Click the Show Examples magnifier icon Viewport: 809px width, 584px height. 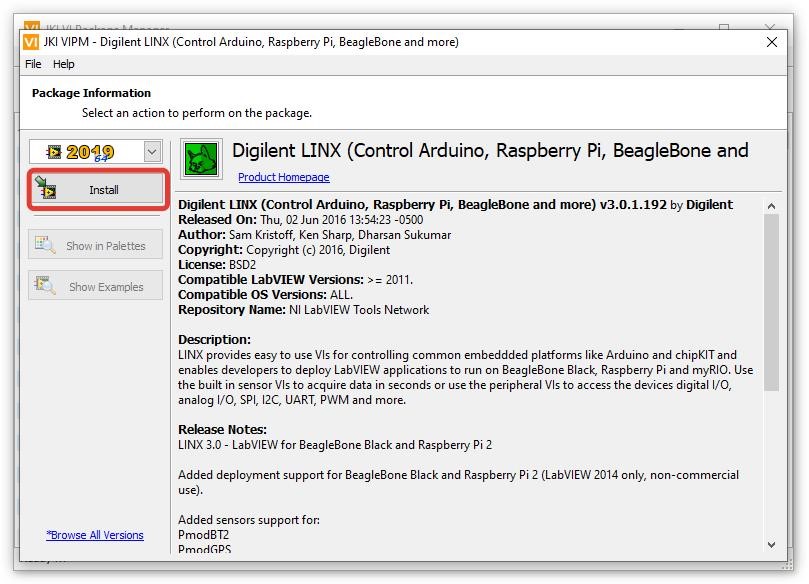pos(45,286)
